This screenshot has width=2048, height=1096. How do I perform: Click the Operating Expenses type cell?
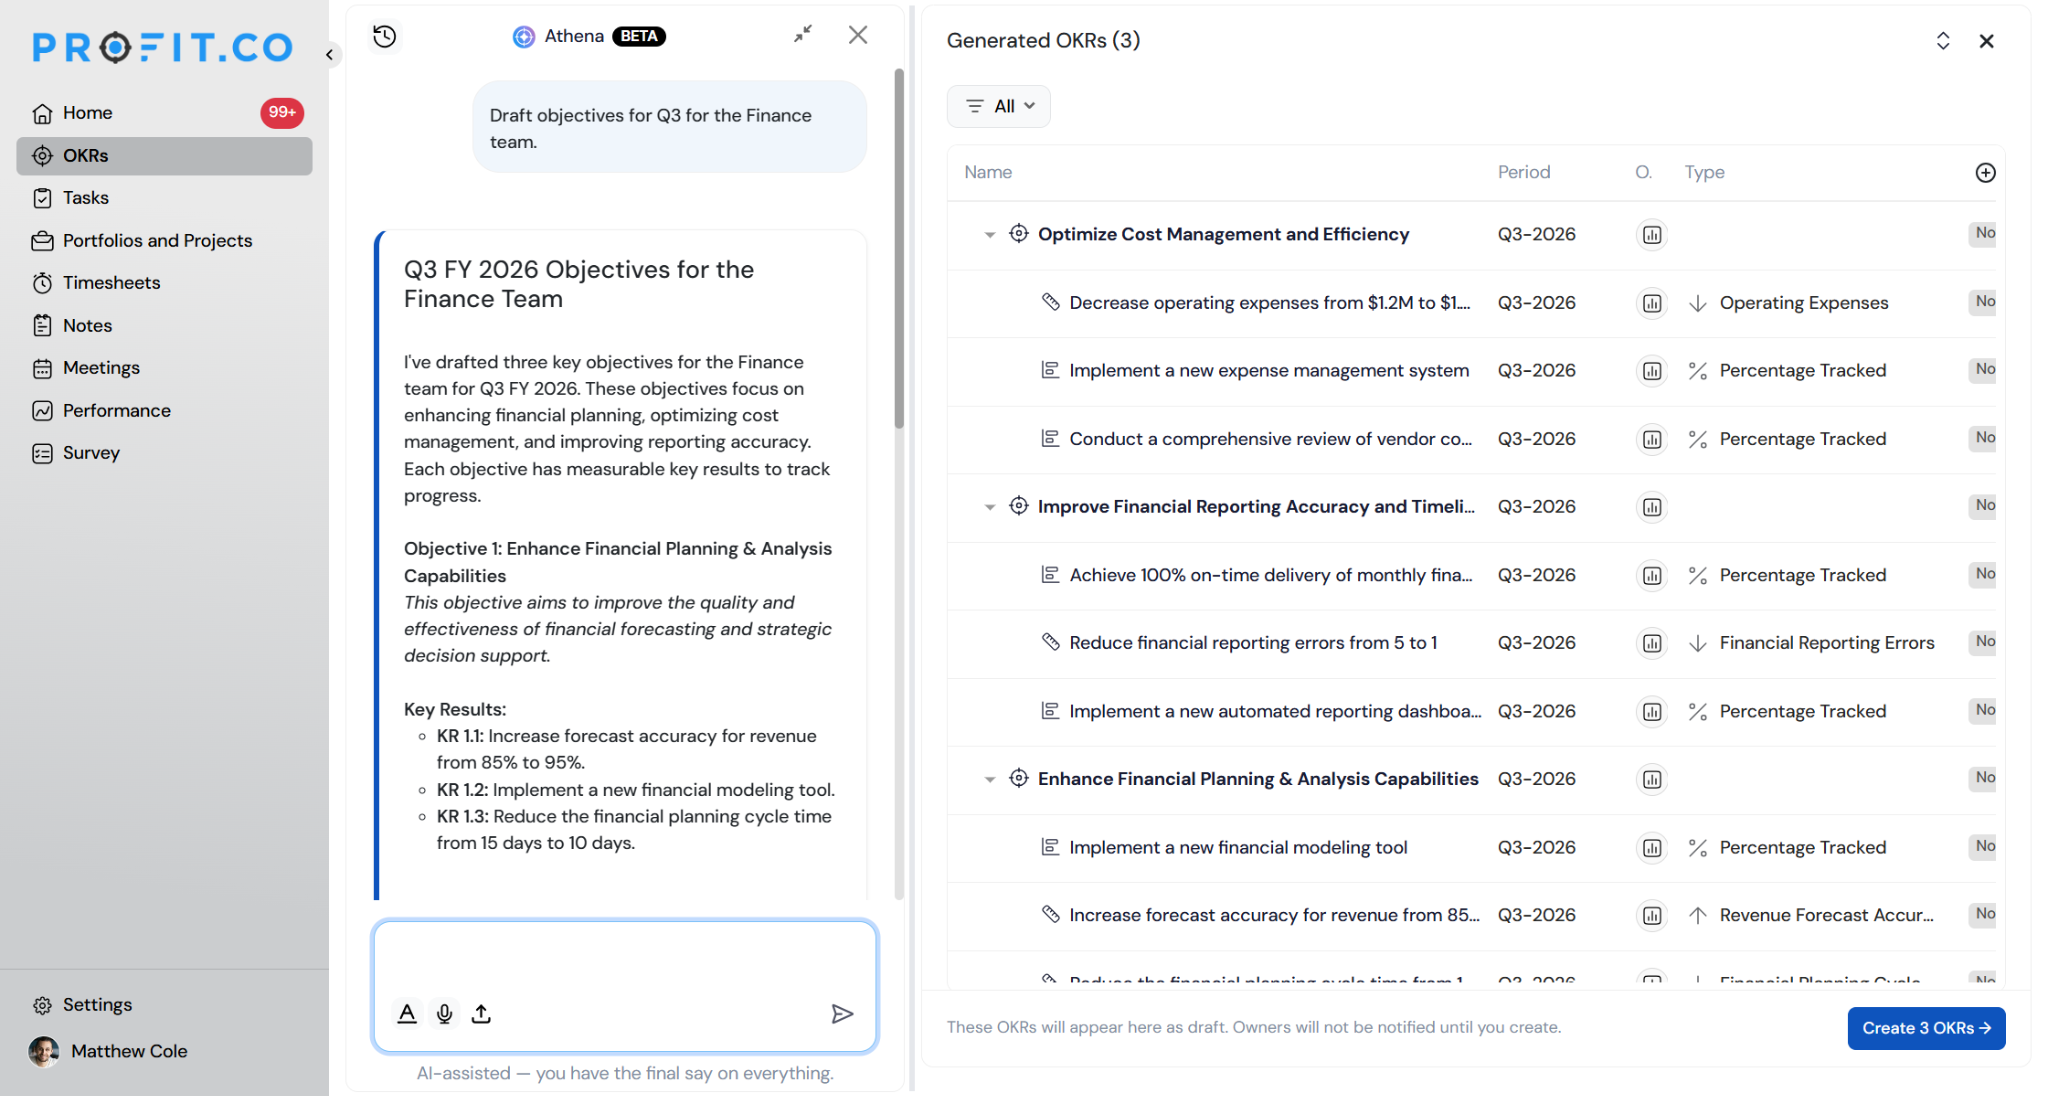click(1804, 303)
